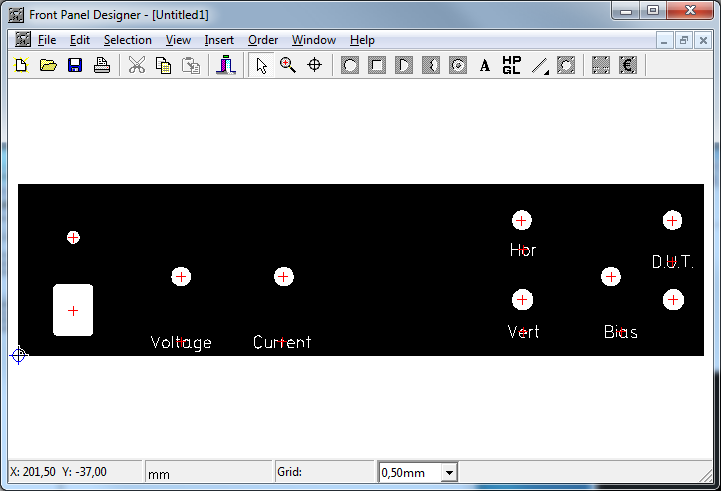Toggle the arrow selection pointer tool

[x=261, y=66]
